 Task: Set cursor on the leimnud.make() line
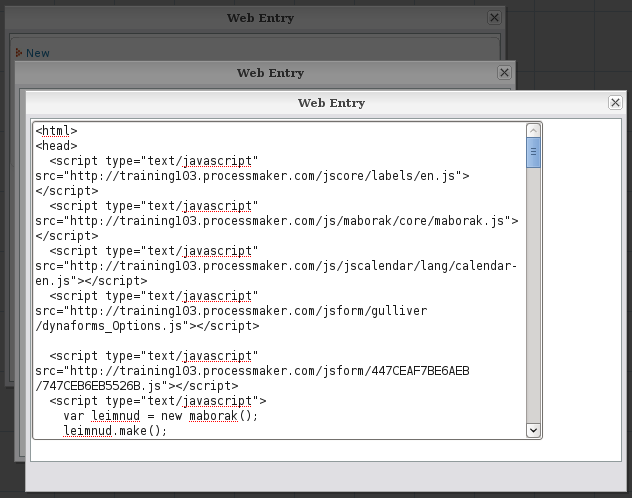(115, 431)
